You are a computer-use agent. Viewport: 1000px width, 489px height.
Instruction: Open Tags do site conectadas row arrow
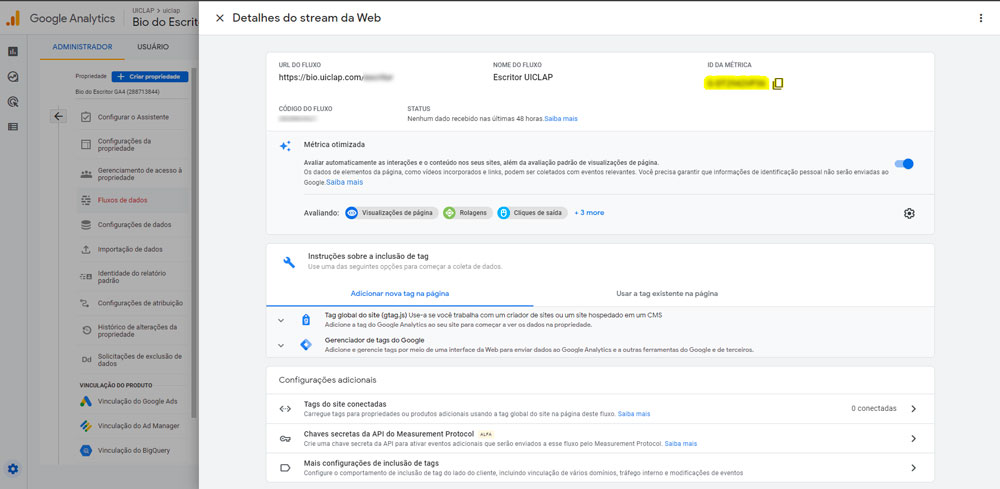[913, 409]
